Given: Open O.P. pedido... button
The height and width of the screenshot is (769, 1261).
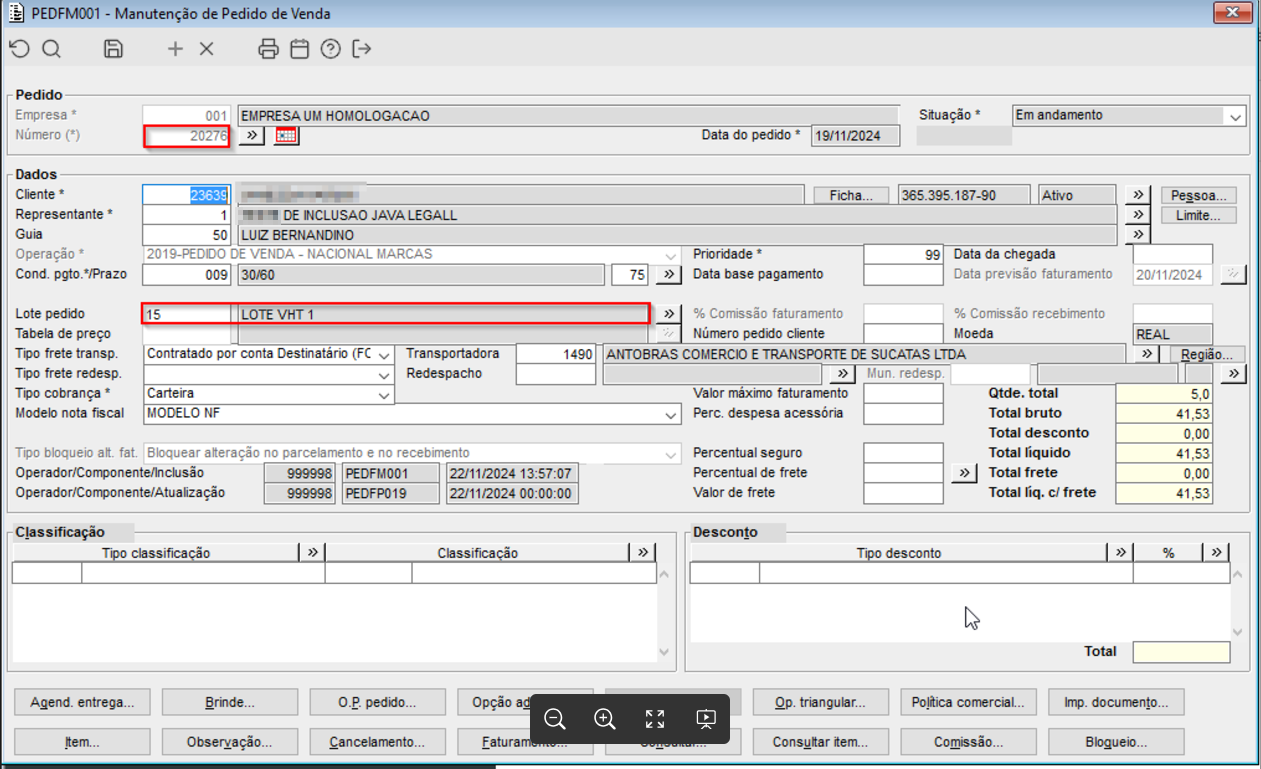Looking at the screenshot, I should 377,702.
